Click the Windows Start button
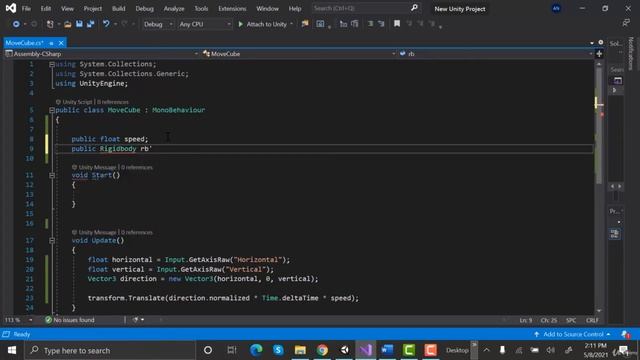This screenshot has width=640, height=360. pyautogui.click(x=12, y=350)
